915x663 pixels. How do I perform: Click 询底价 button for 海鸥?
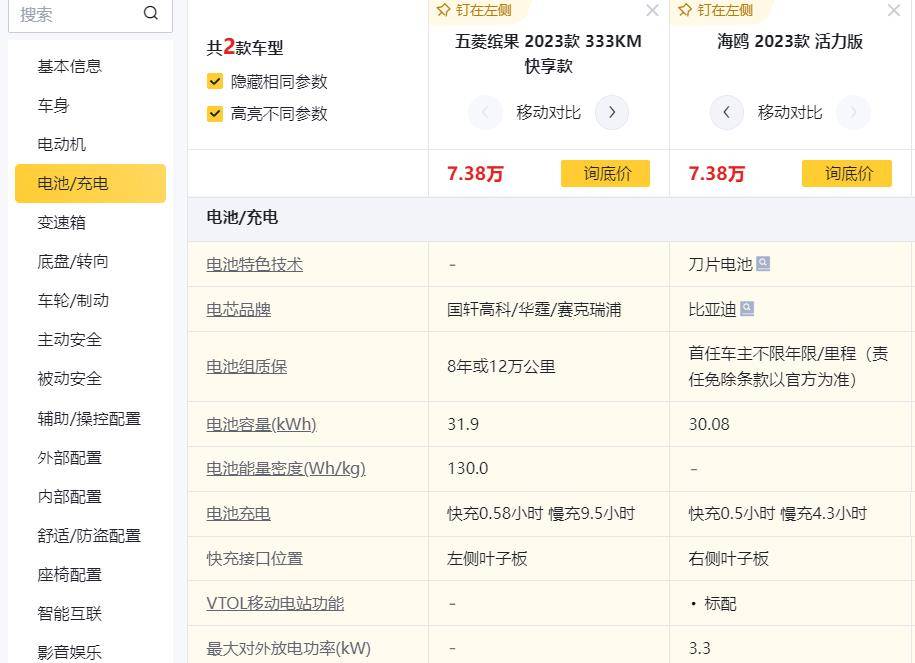[x=847, y=173]
